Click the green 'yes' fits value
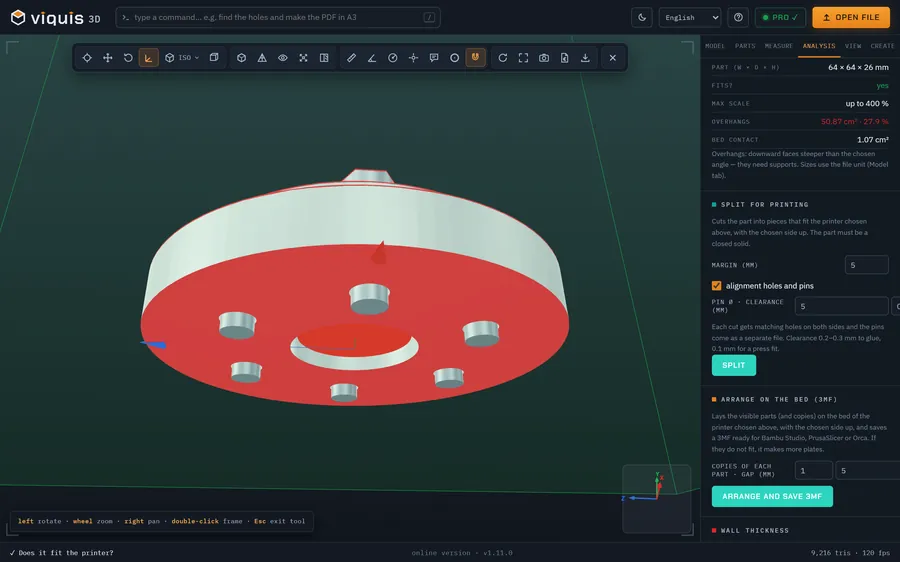The height and width of the screenshot is (562, 900). 882,86
